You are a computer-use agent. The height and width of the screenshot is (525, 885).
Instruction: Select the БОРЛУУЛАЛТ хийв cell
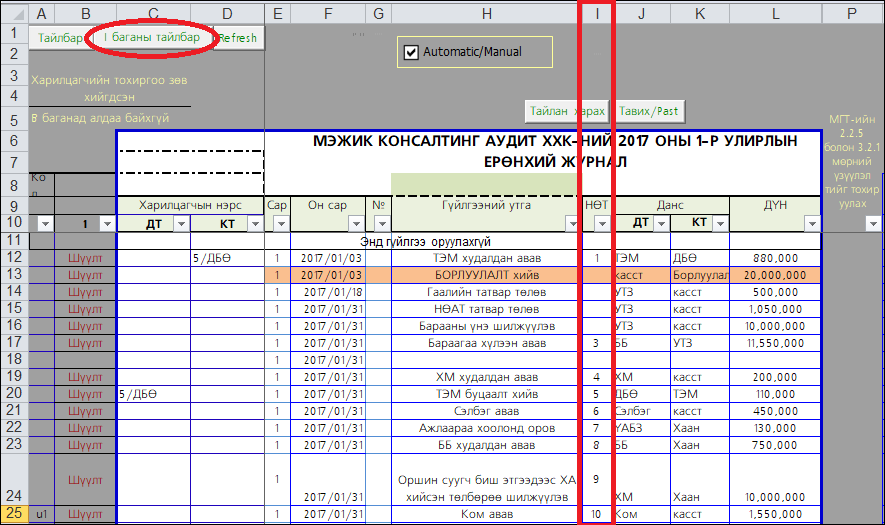tap(486, 275)
